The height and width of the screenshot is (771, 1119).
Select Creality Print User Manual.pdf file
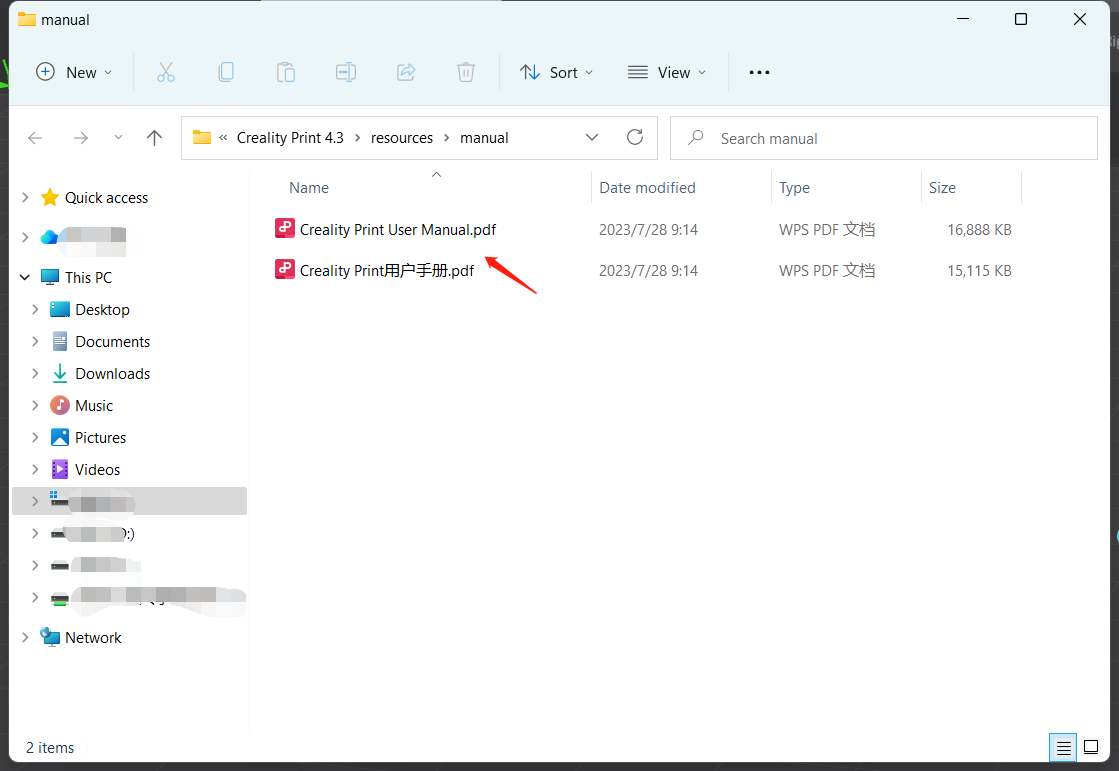coord(398,230)
